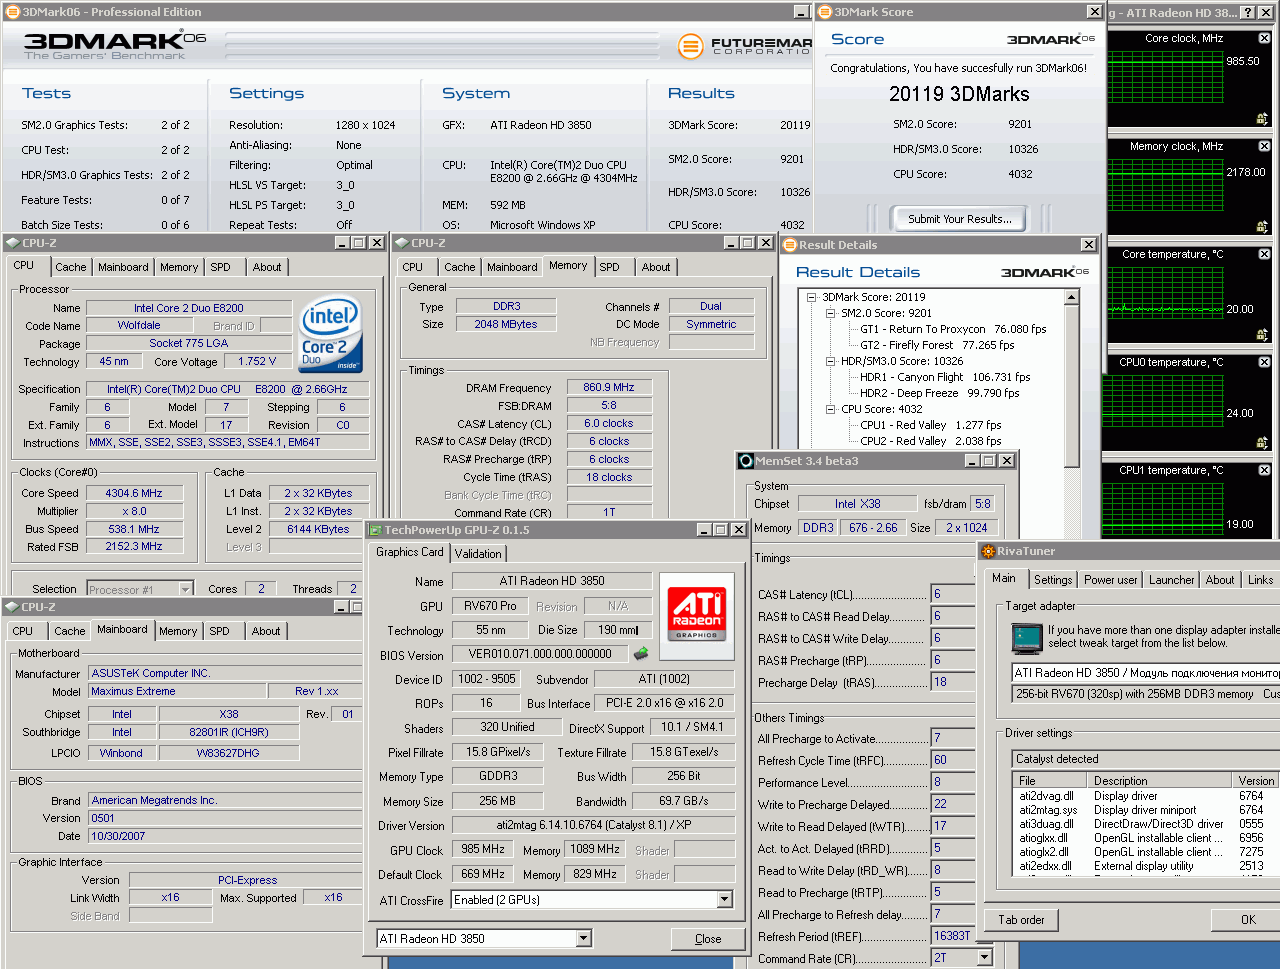
Task: Open the Processor #1 selection dropdown in CPU-Z
Action: 186,589
